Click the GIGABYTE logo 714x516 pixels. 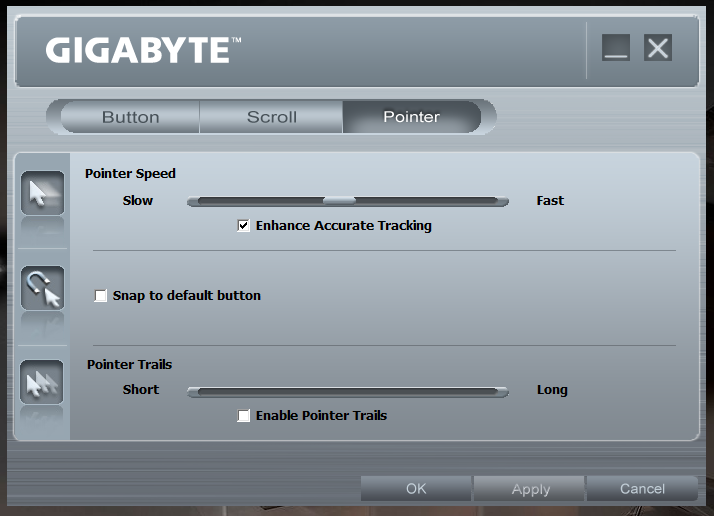143,50
